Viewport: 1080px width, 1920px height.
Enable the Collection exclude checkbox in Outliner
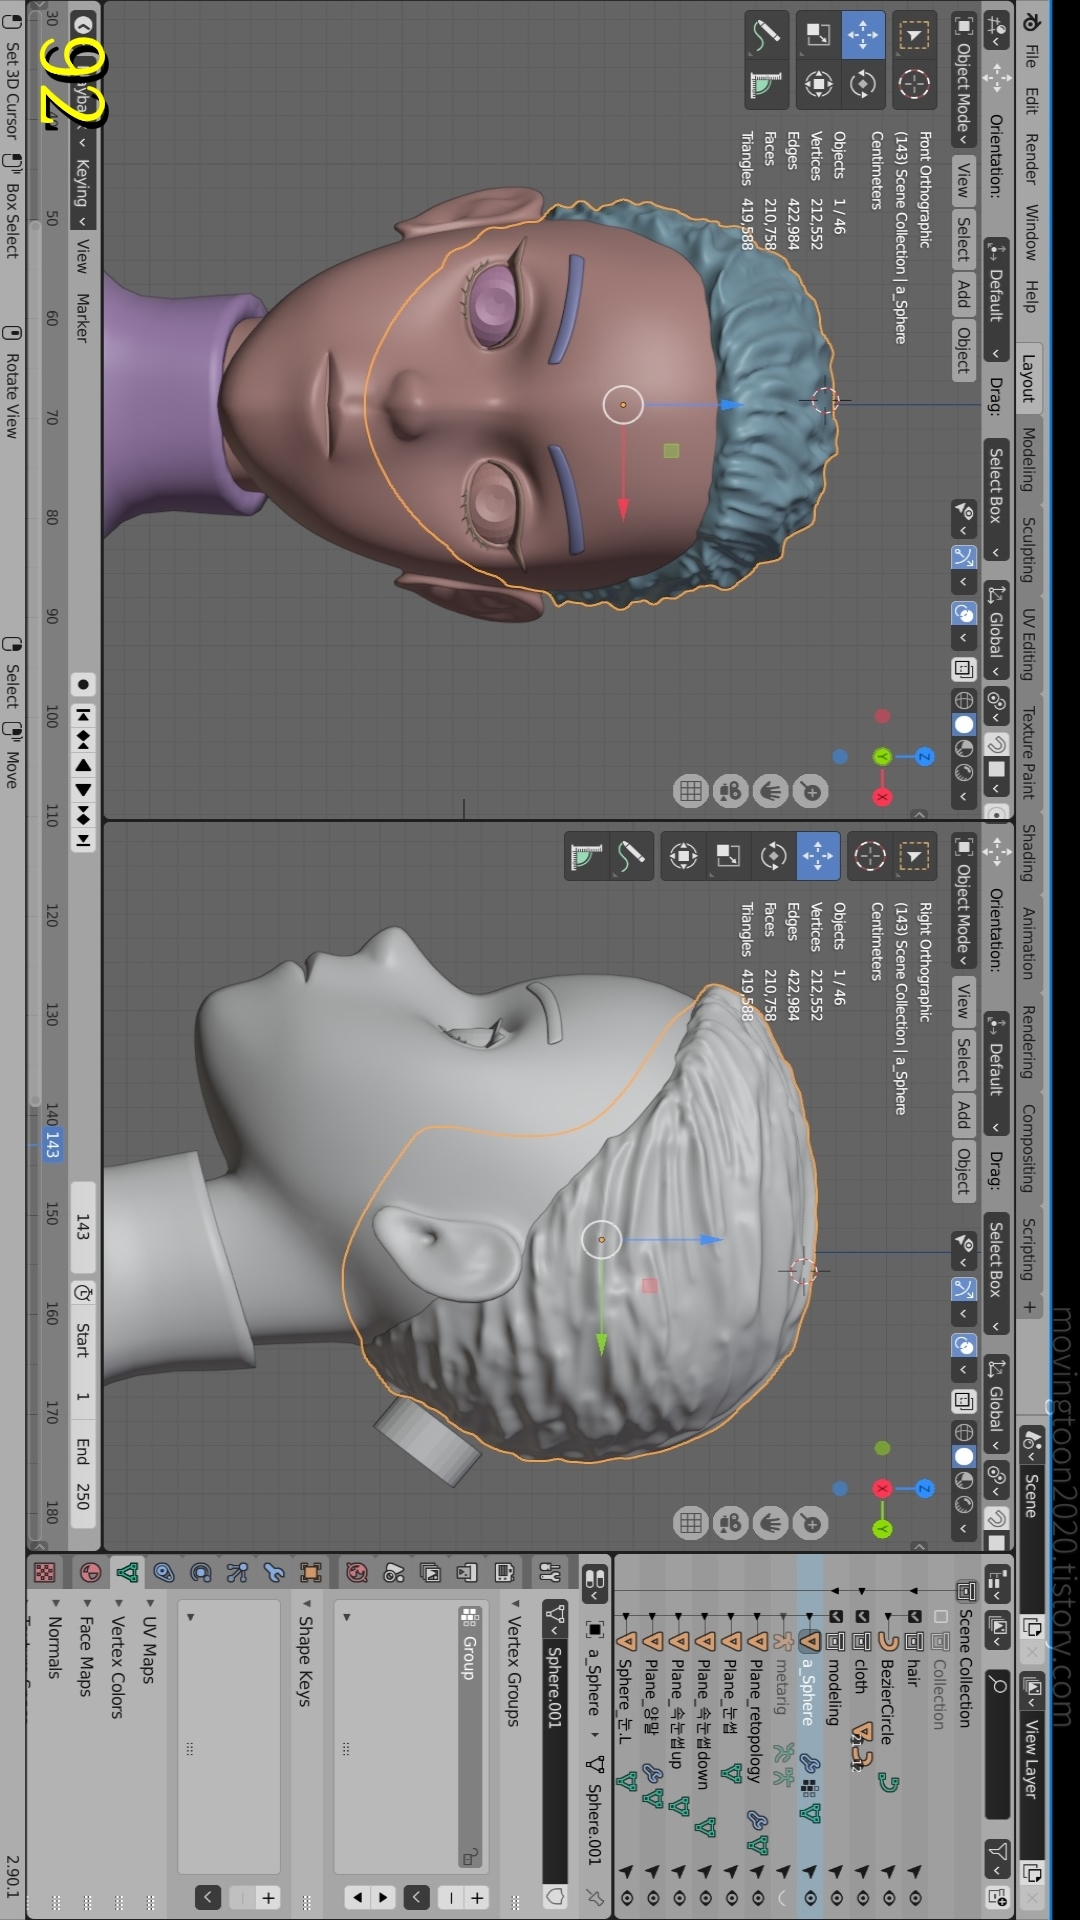940,1616
